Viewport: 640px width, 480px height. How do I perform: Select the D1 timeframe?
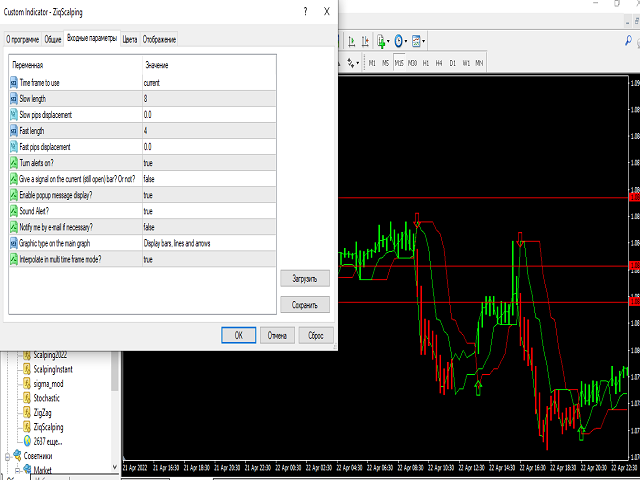(x=452, y=63)
